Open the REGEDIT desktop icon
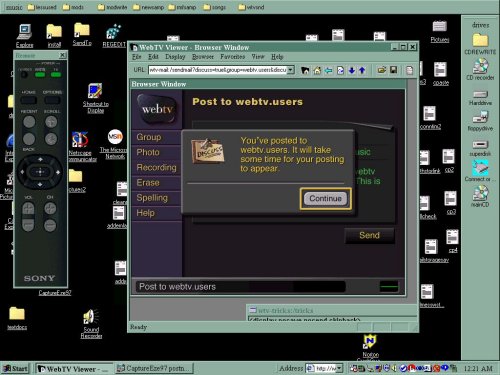Viewport: 500px width, 375px height. [114, 36]
